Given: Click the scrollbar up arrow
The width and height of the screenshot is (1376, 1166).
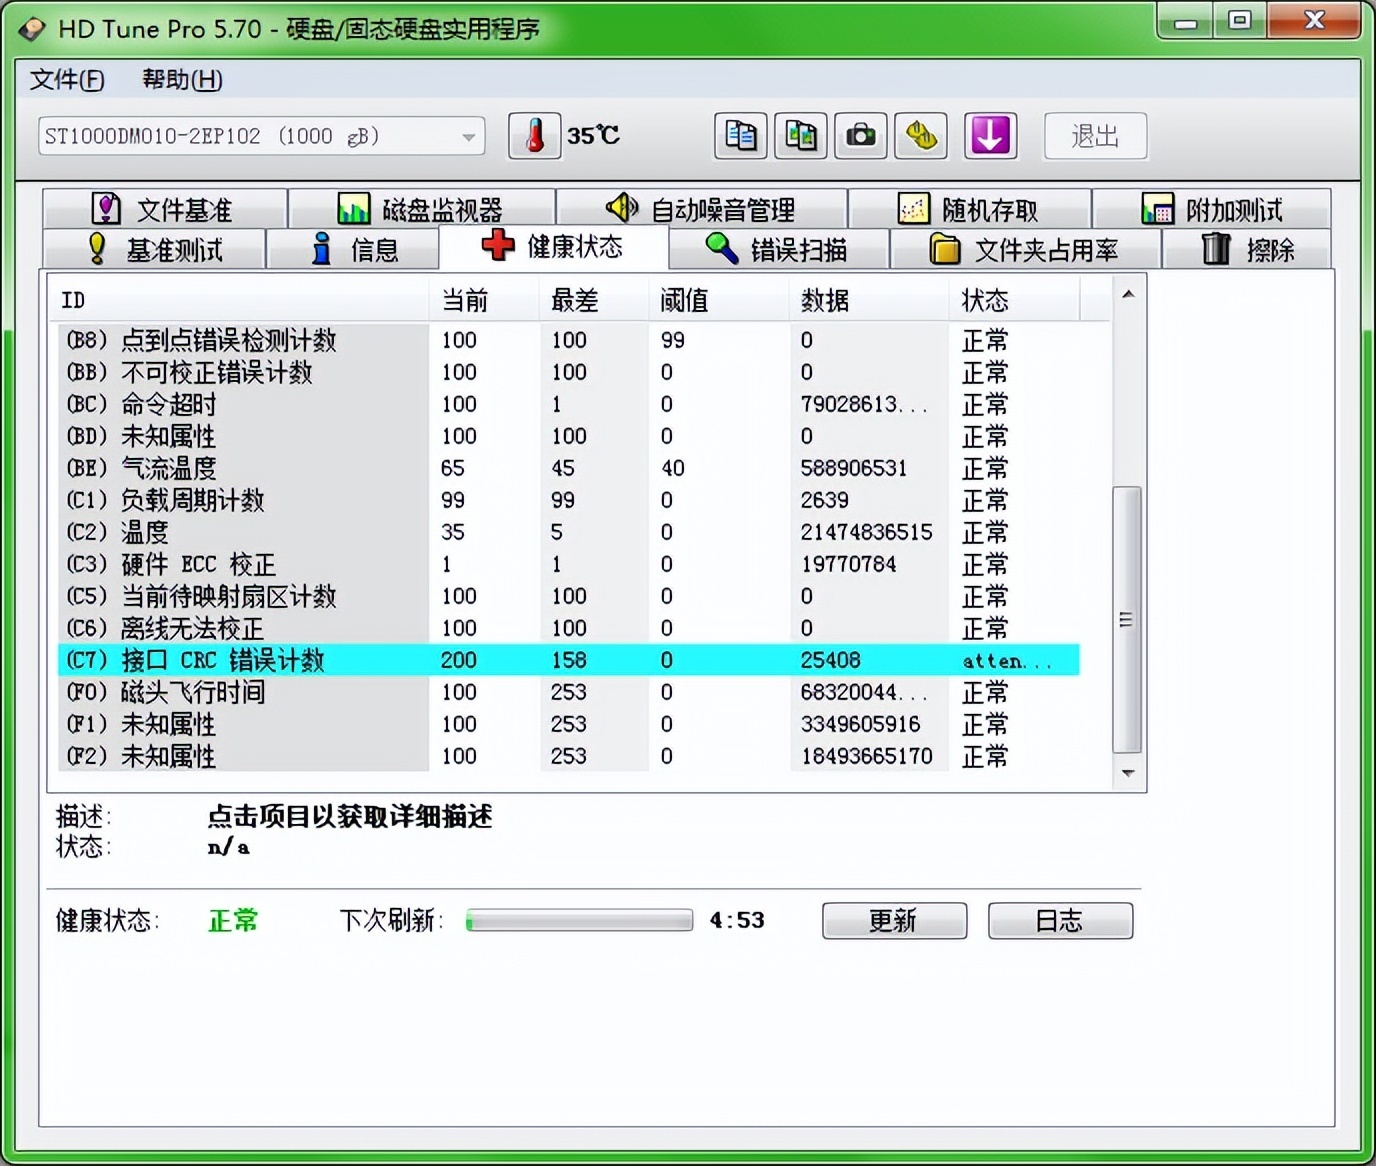Looking at the screenshot, I should point(1128,294).
